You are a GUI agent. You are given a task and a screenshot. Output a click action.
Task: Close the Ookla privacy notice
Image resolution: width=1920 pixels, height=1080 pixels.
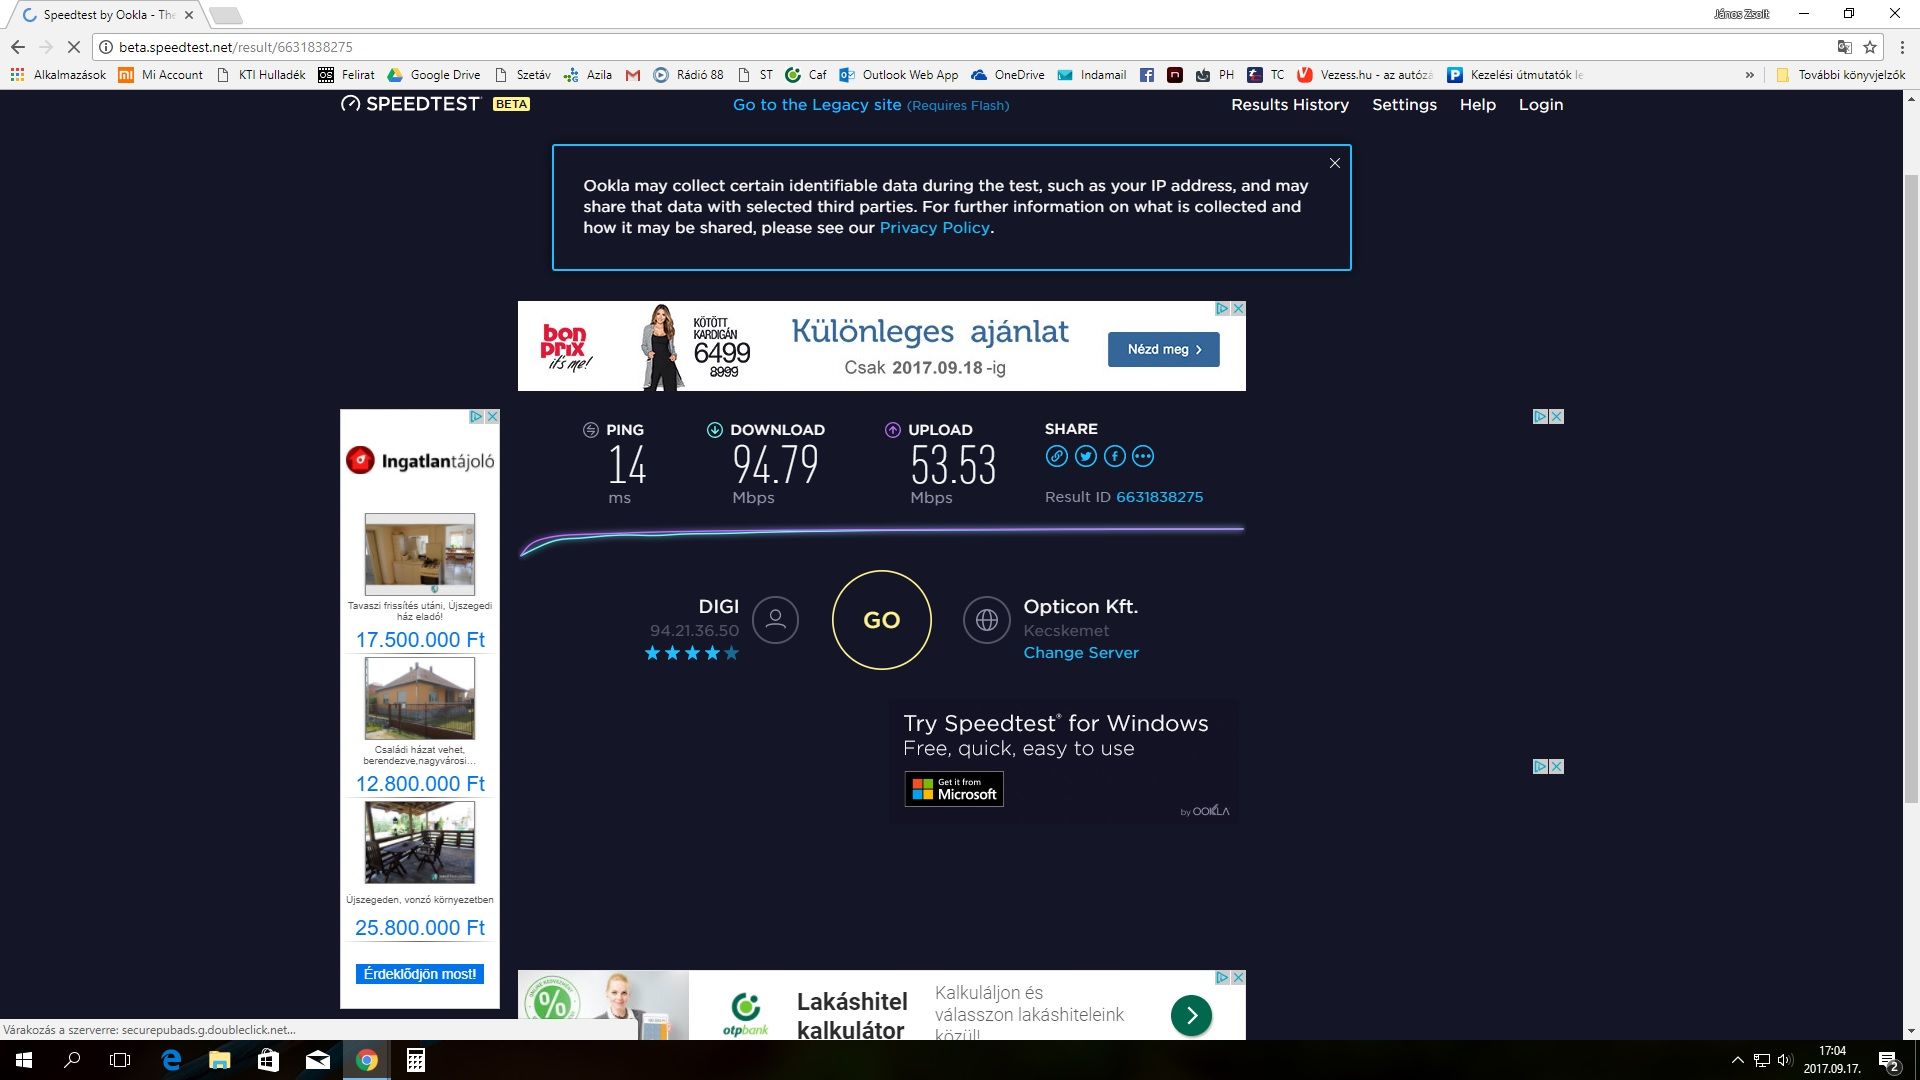coord(1334,163)
